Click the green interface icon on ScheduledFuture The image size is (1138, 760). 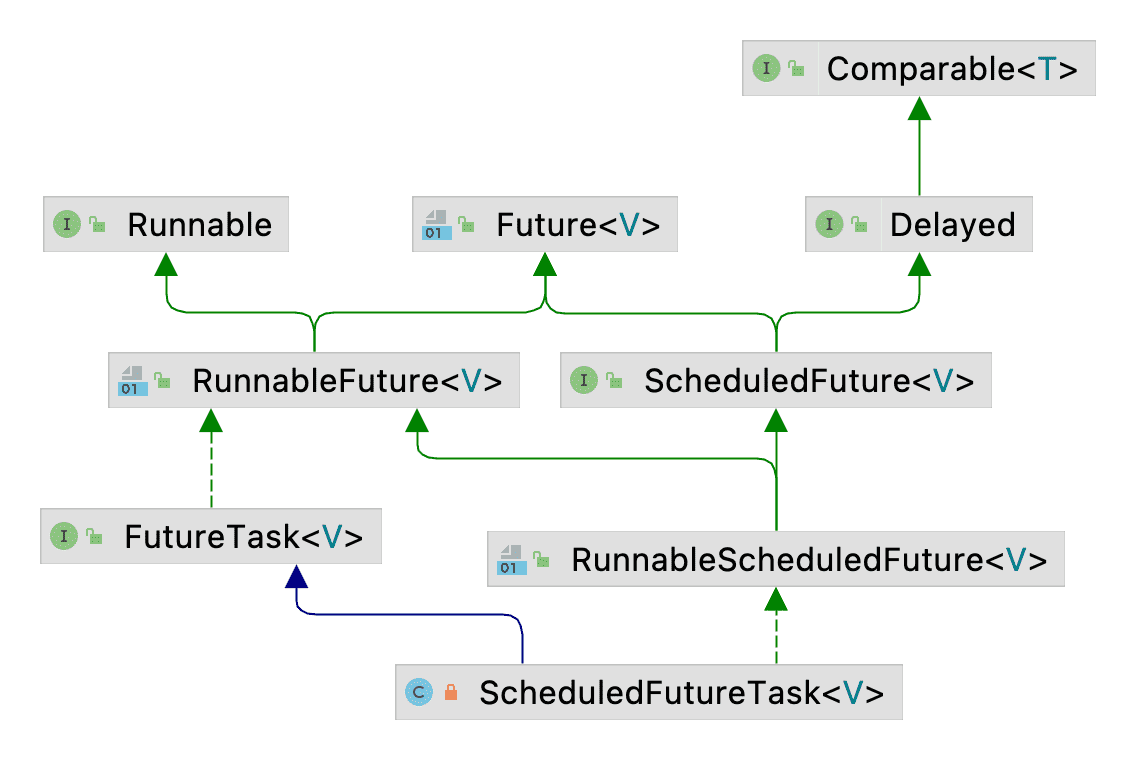coord(584,381)
